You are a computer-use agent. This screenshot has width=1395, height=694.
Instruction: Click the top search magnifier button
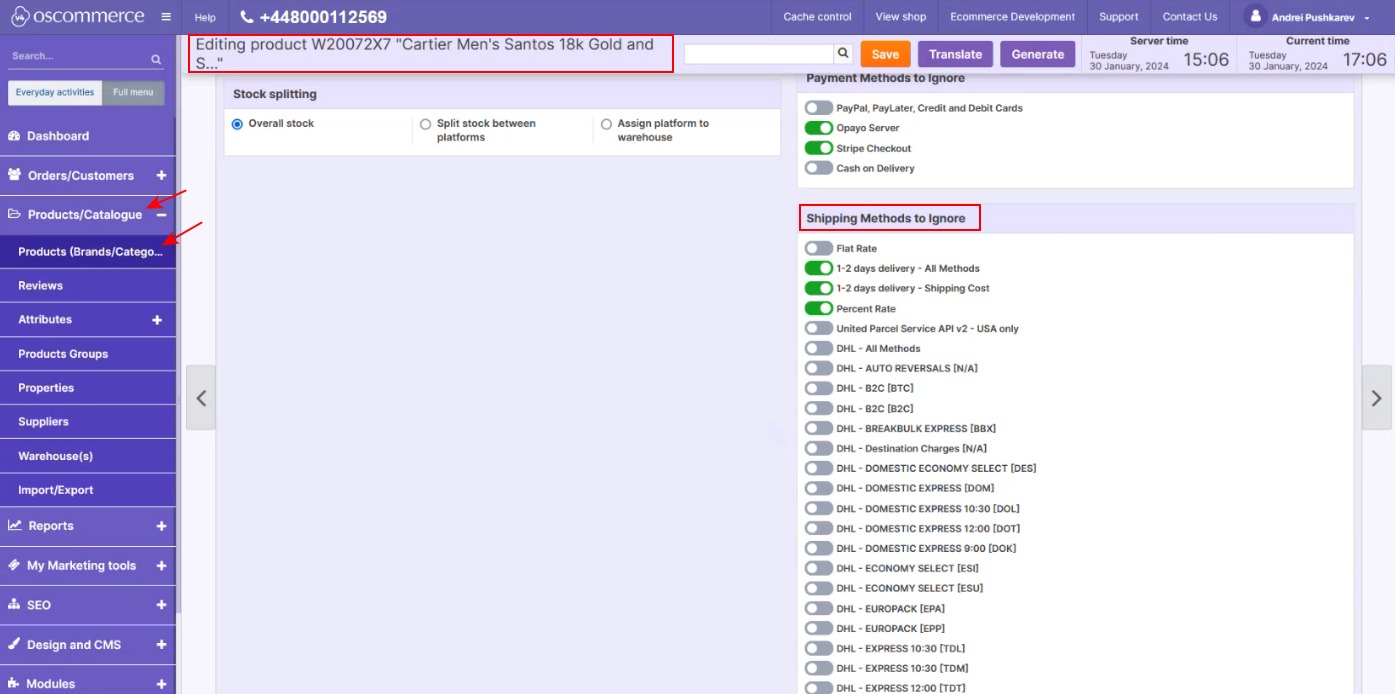tap(843, 54)
